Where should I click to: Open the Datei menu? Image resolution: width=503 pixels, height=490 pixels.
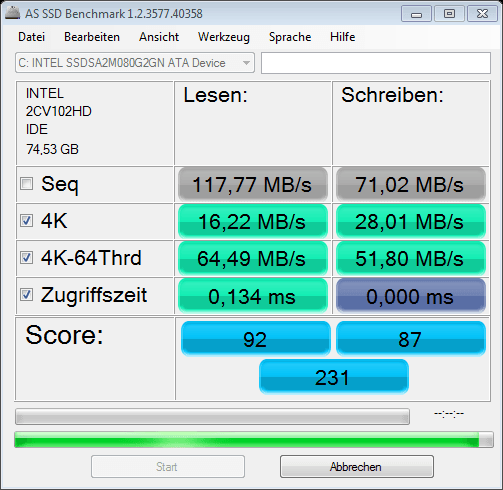pyautogui.click(x=31, y=37)
